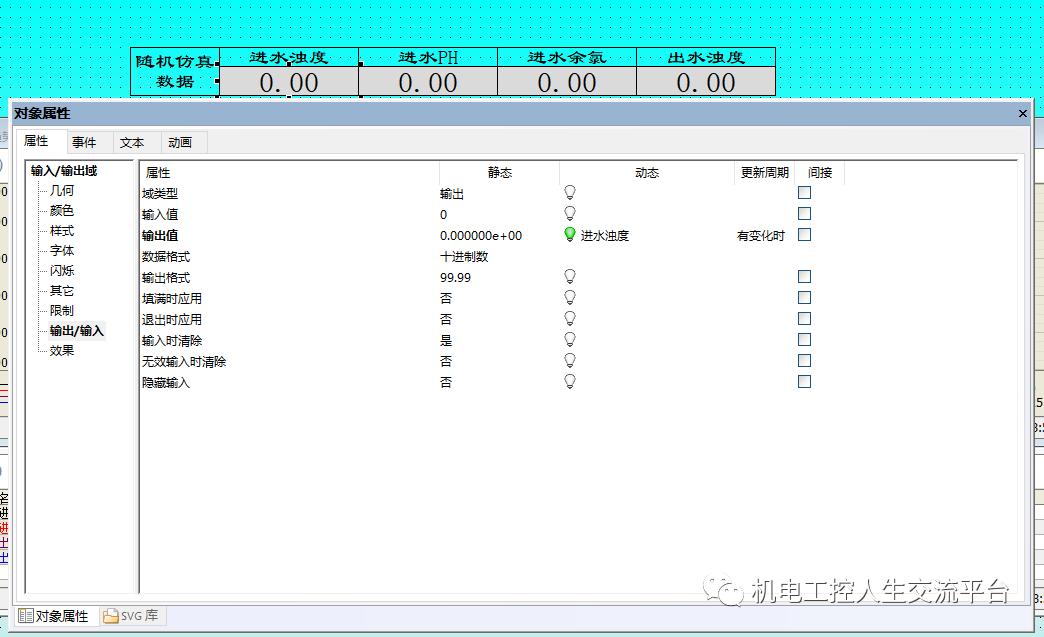Click the 0.00 value field under 进水PH
Screen dimensions: 1044x637
pos(428,82)
